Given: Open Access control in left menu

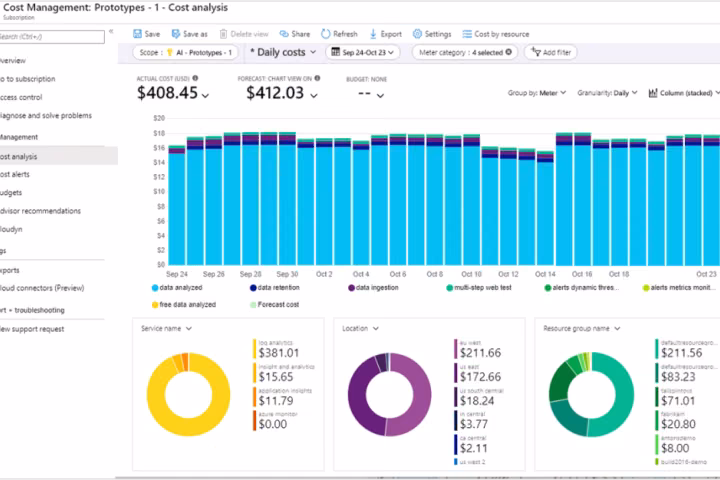Looking at the screenshot, I should pyautogui.click(x=21, y=97).
